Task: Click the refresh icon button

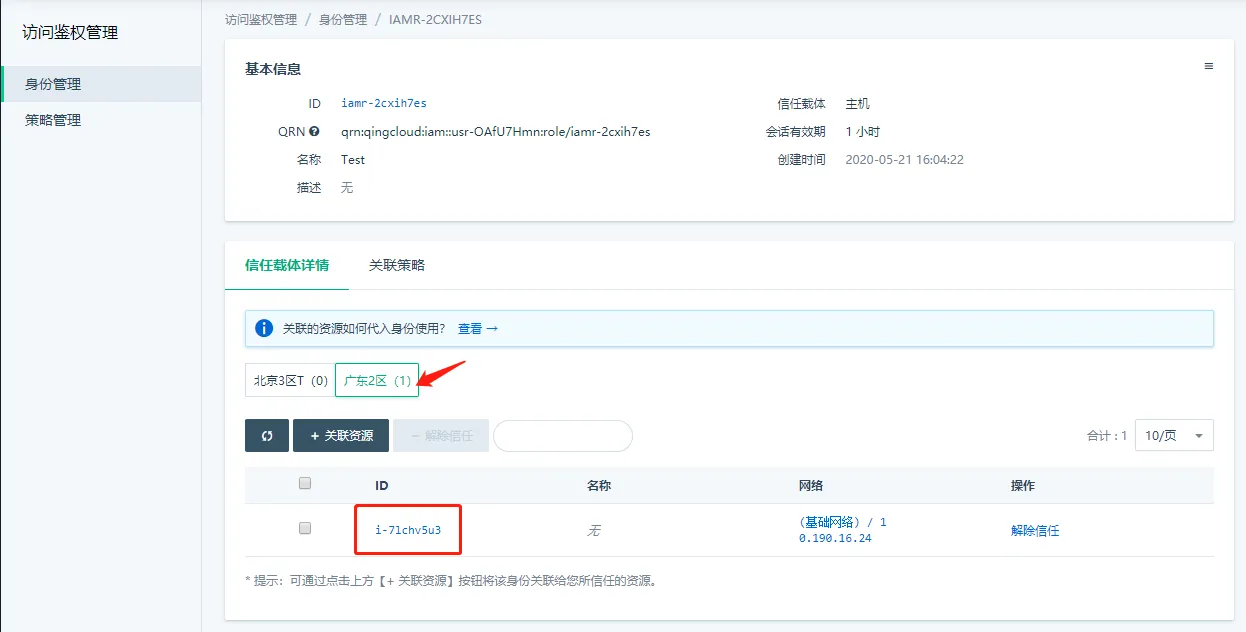Action: pyautogui.click(x=267, y=436)
